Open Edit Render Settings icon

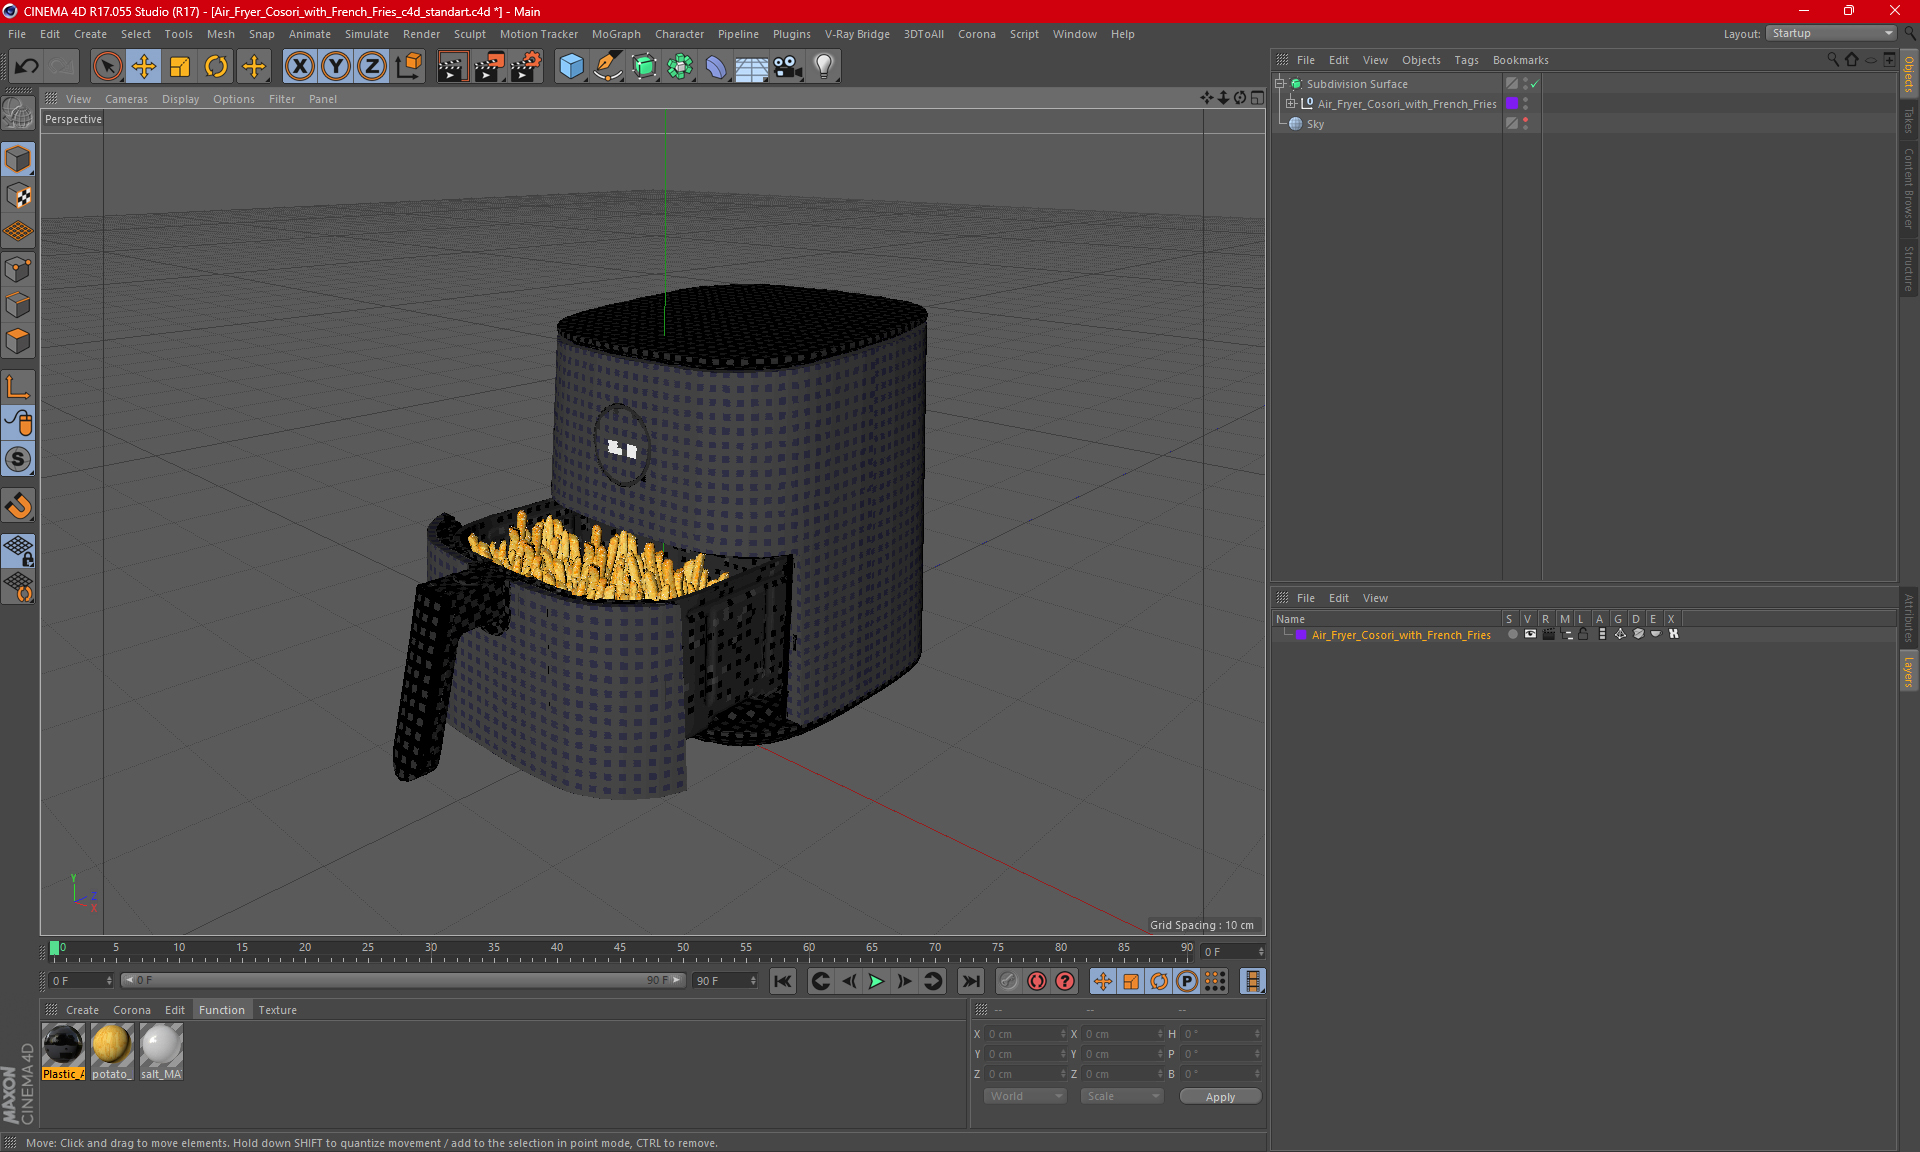[x=526, y=67]
